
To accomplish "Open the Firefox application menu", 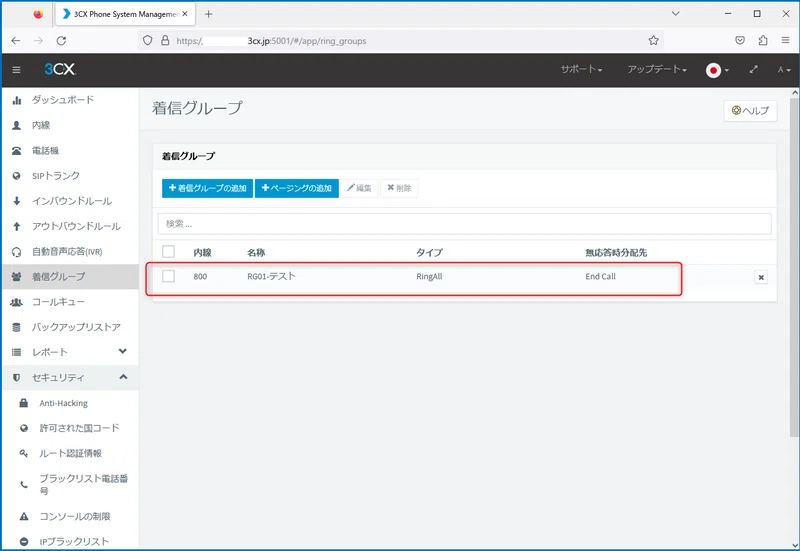I will point(785,41).
